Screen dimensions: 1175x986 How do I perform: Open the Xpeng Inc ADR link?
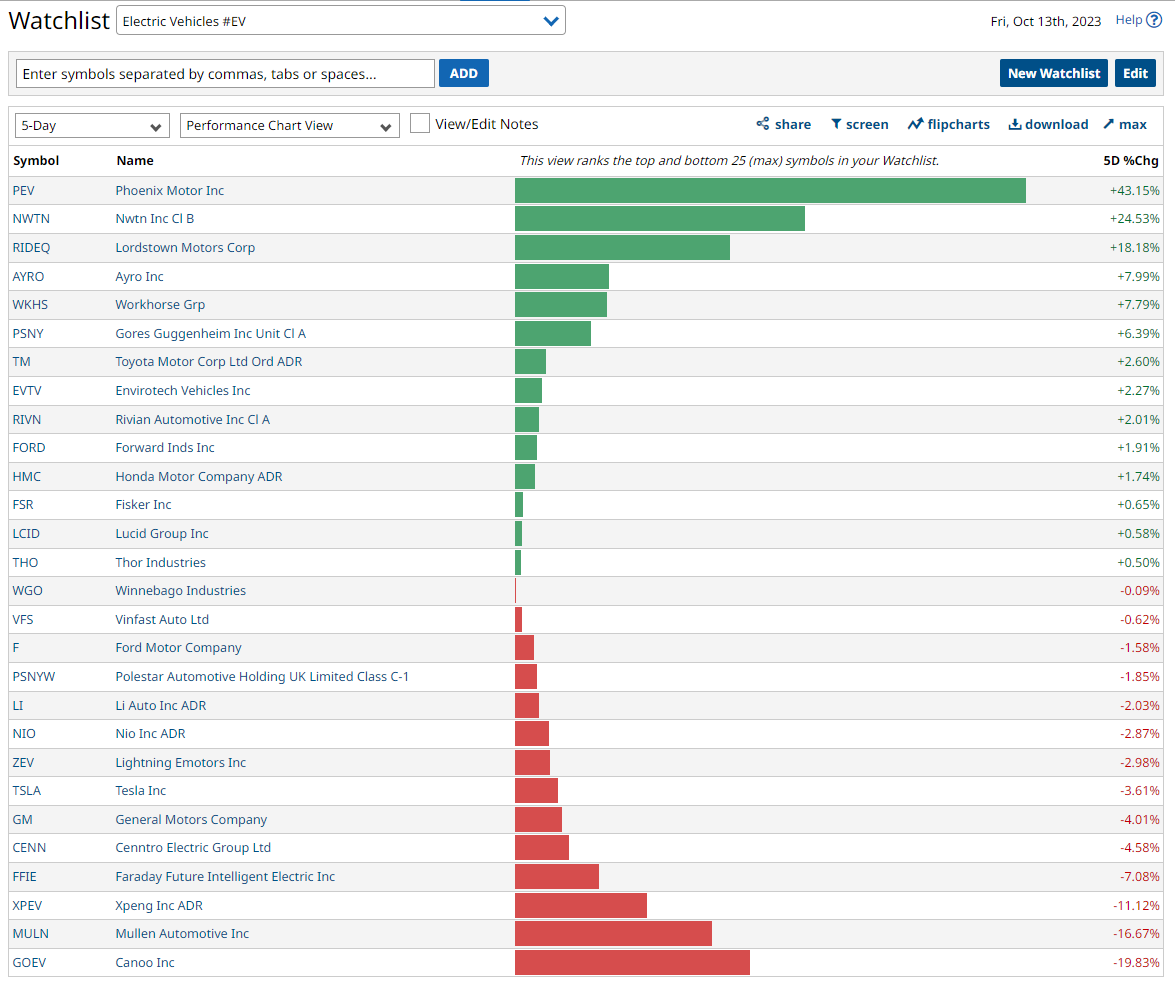(x=159, y=905)
